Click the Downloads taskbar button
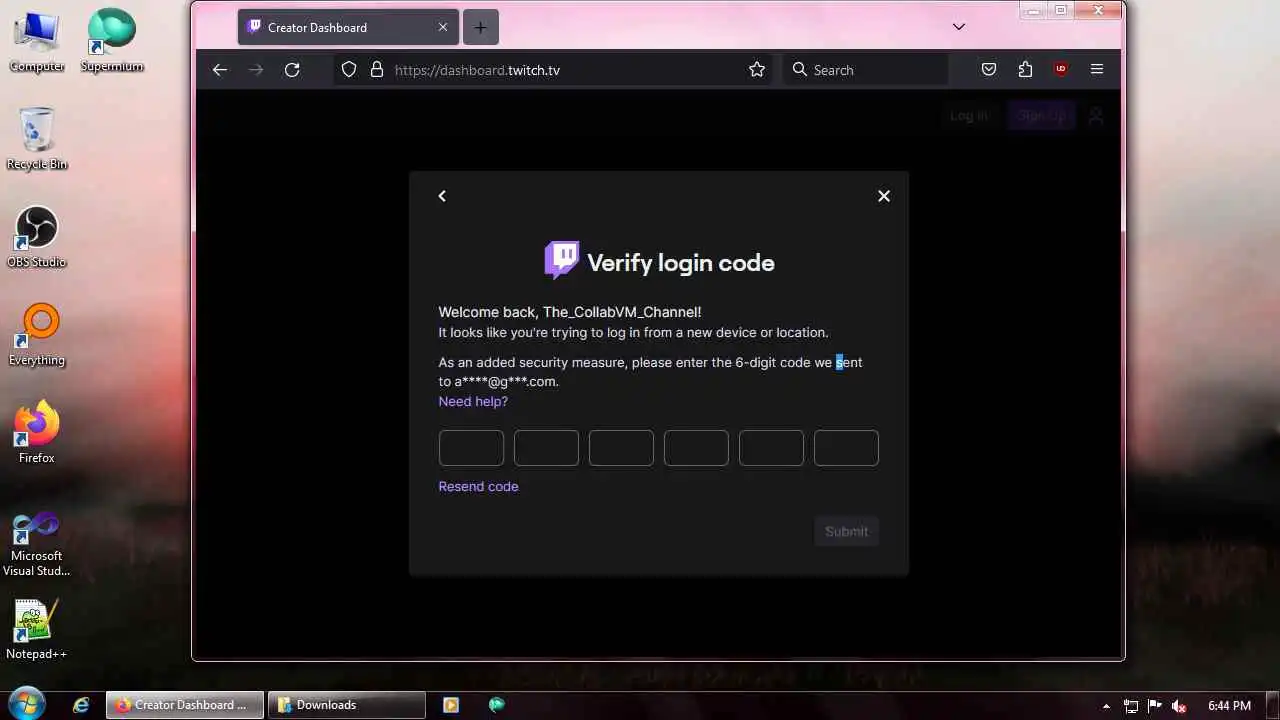The image size is (1280, 720). tap(347, 705)
